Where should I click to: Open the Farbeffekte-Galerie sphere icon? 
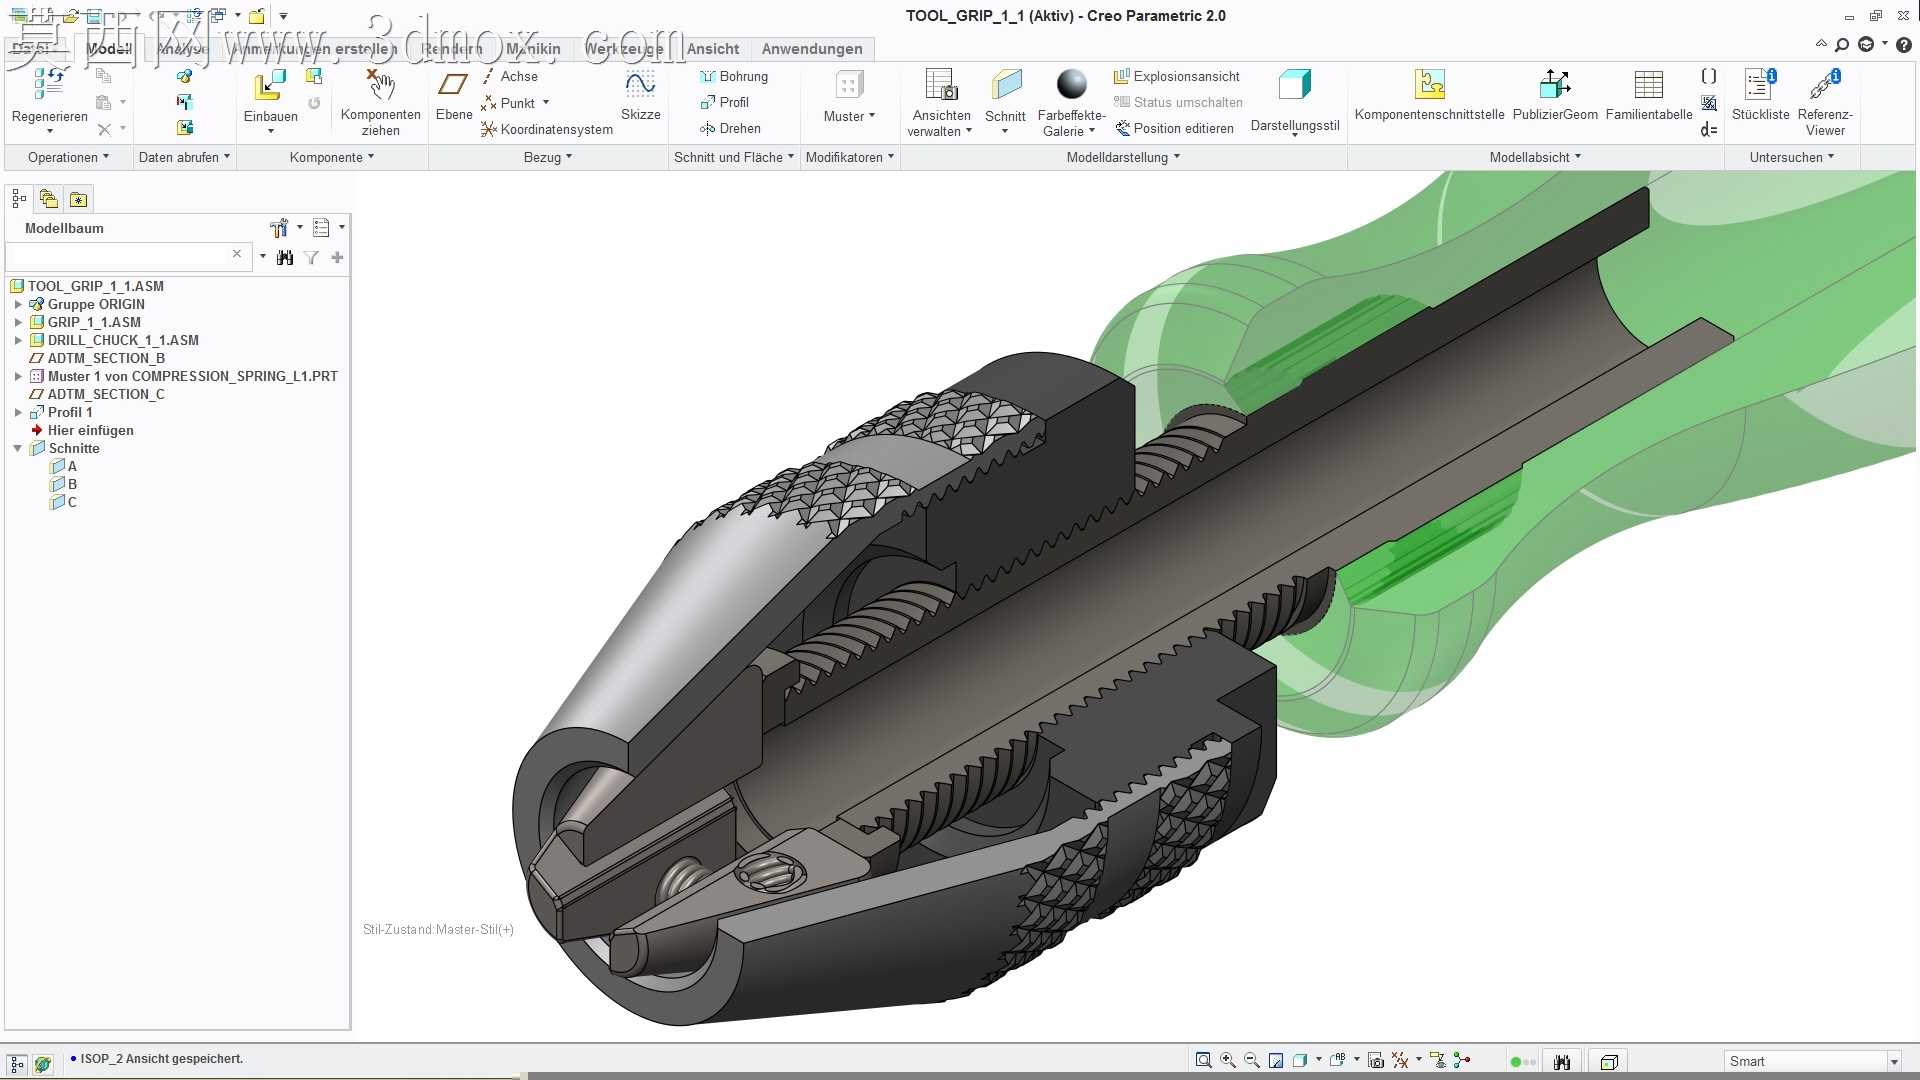pos(1071,85)
